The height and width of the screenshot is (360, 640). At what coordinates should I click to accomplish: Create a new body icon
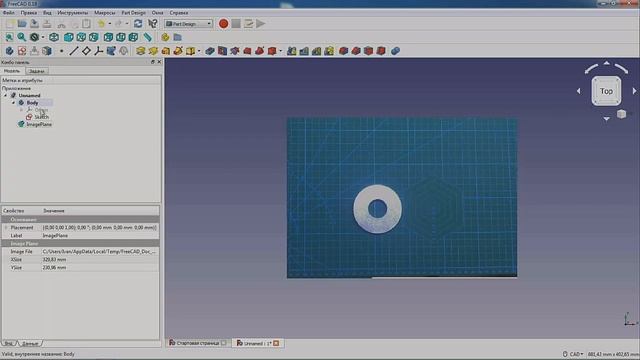click(x=9, y=51)
